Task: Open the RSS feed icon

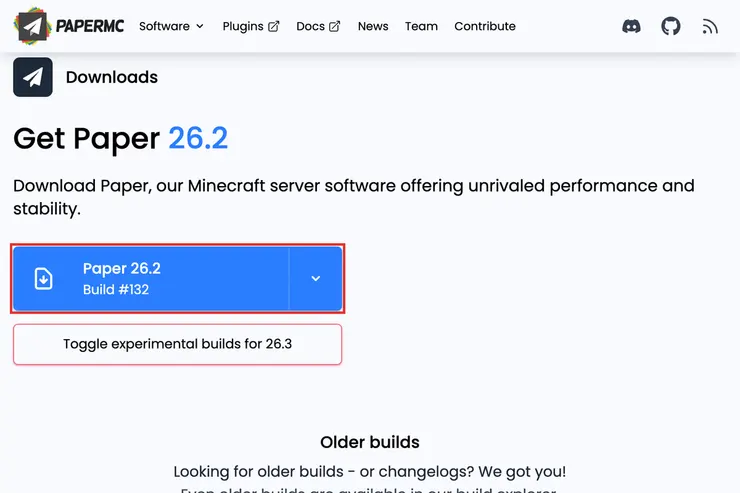Action: (x=709, y=26)
